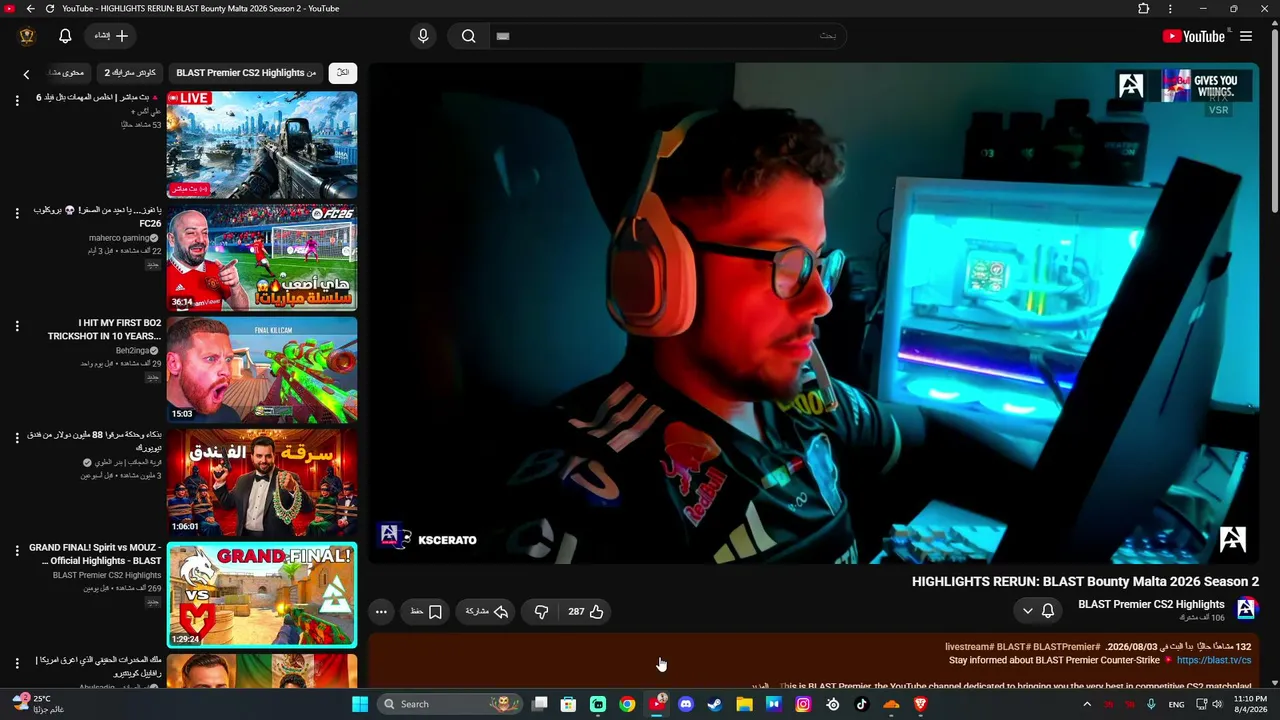Image resolution: width=1280 pixels, height=720 pixels.
Task: Open the browser extensions puzzle icon
Action: (1144, 9)
